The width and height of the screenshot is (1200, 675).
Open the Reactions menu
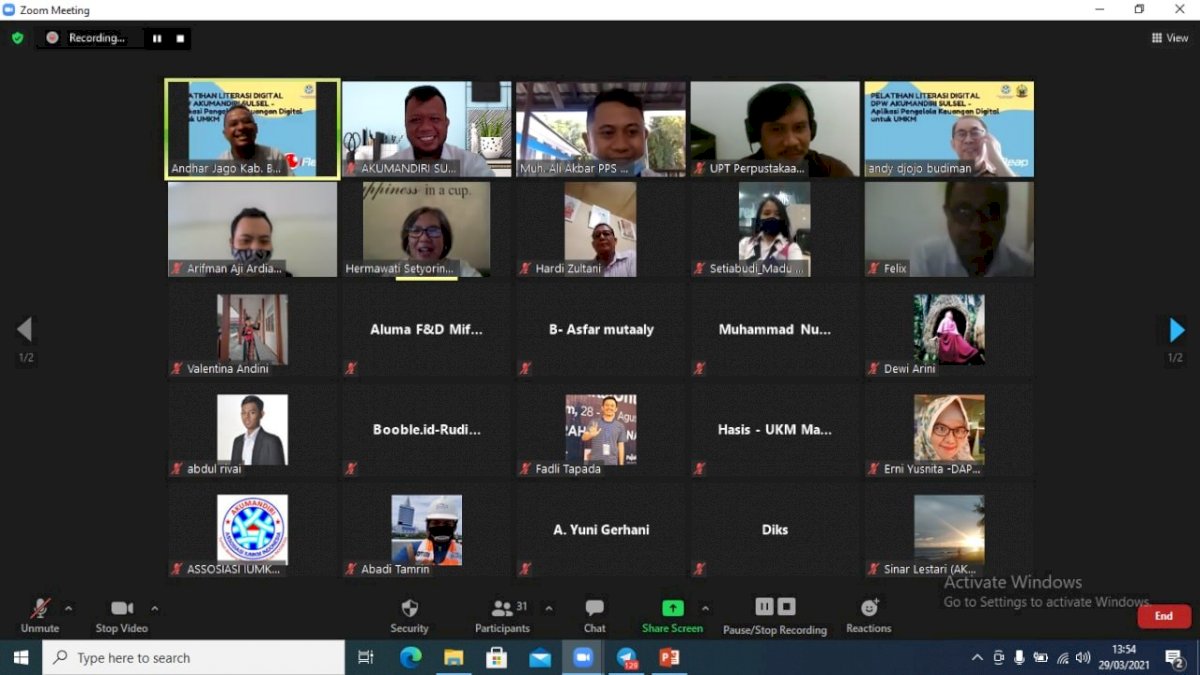click(x=866, y=615)
